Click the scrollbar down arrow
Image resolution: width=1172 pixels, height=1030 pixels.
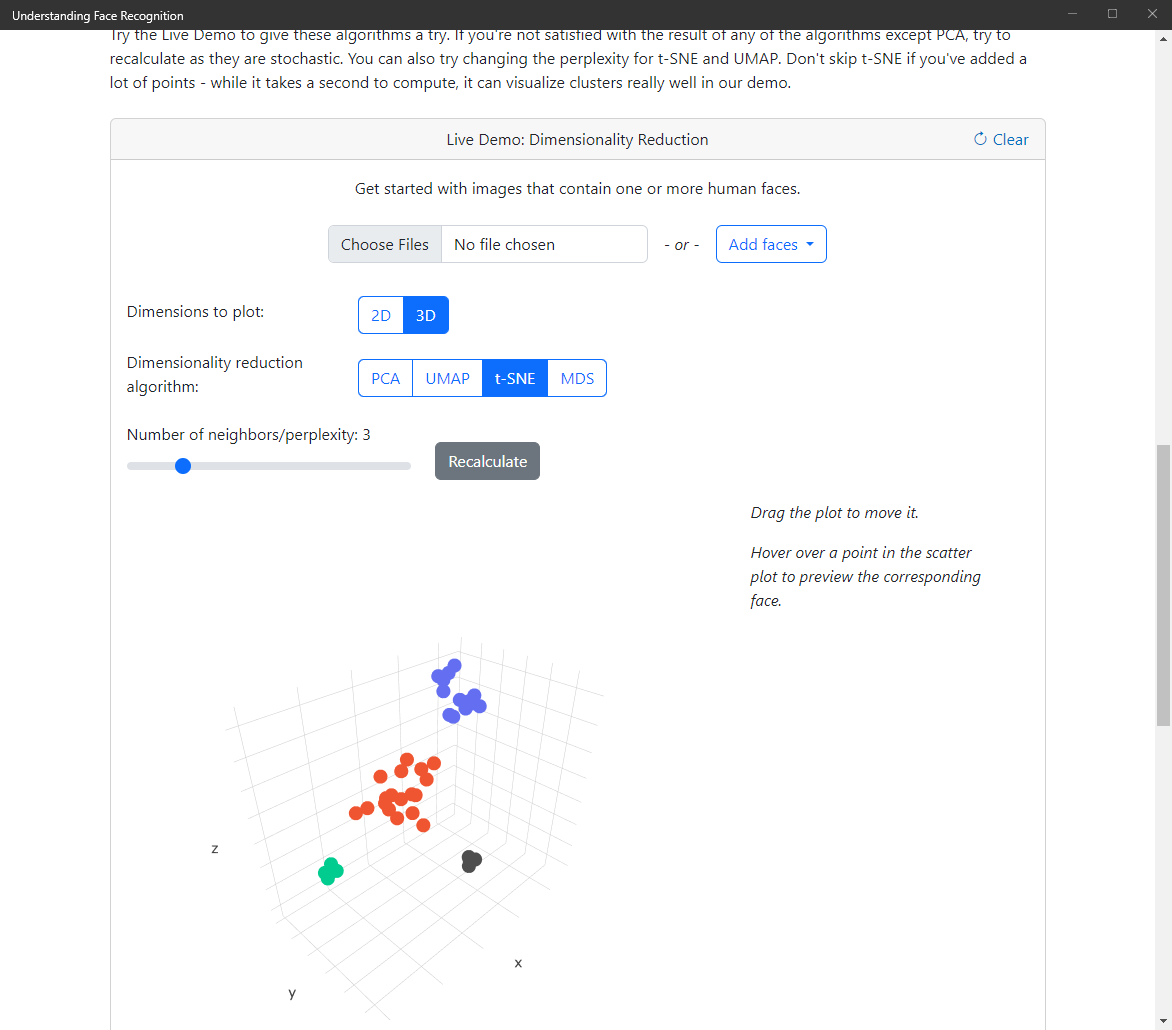pyautogui.click(x=1163, y=1021)
